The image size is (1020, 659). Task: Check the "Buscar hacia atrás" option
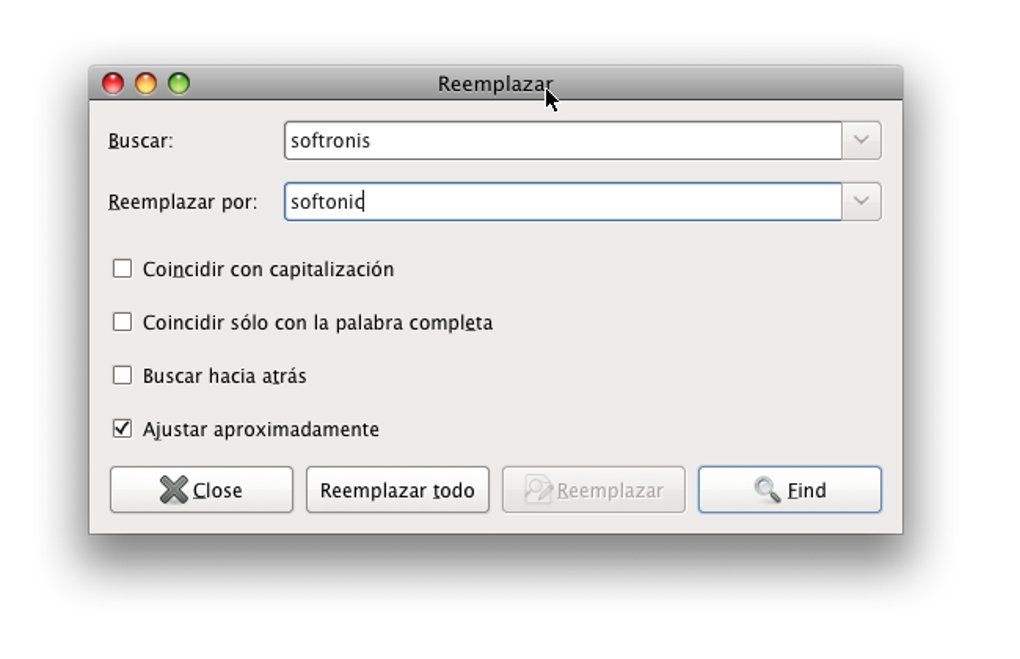pos(122,376)
